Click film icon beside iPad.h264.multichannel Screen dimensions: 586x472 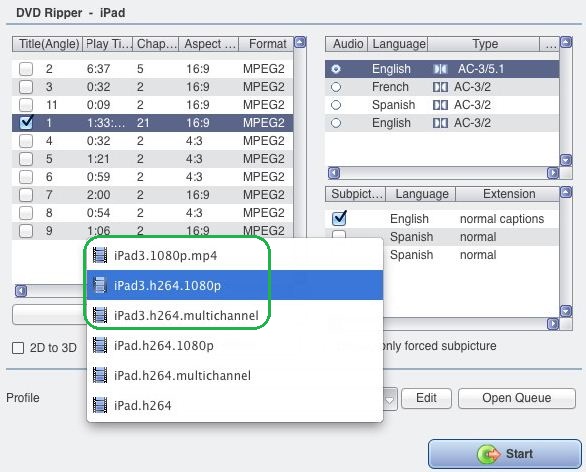click(x=100, y=375)
